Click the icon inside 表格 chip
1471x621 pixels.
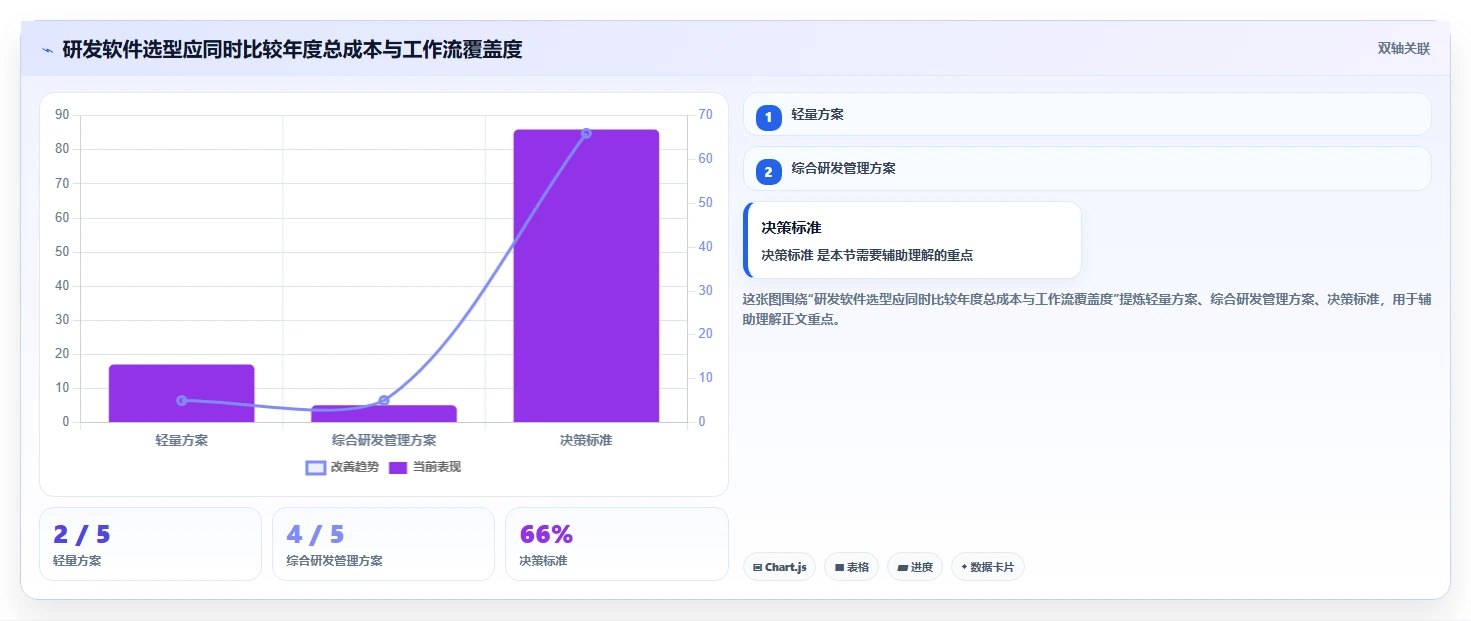click(x=839, y=568)
